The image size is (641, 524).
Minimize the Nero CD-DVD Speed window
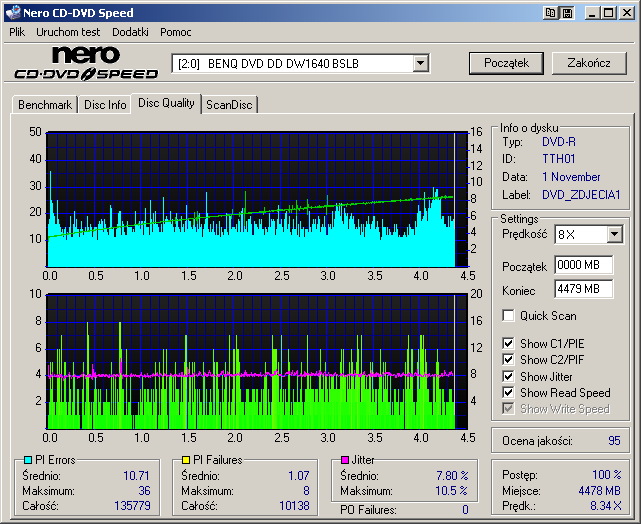click(591, 13)
